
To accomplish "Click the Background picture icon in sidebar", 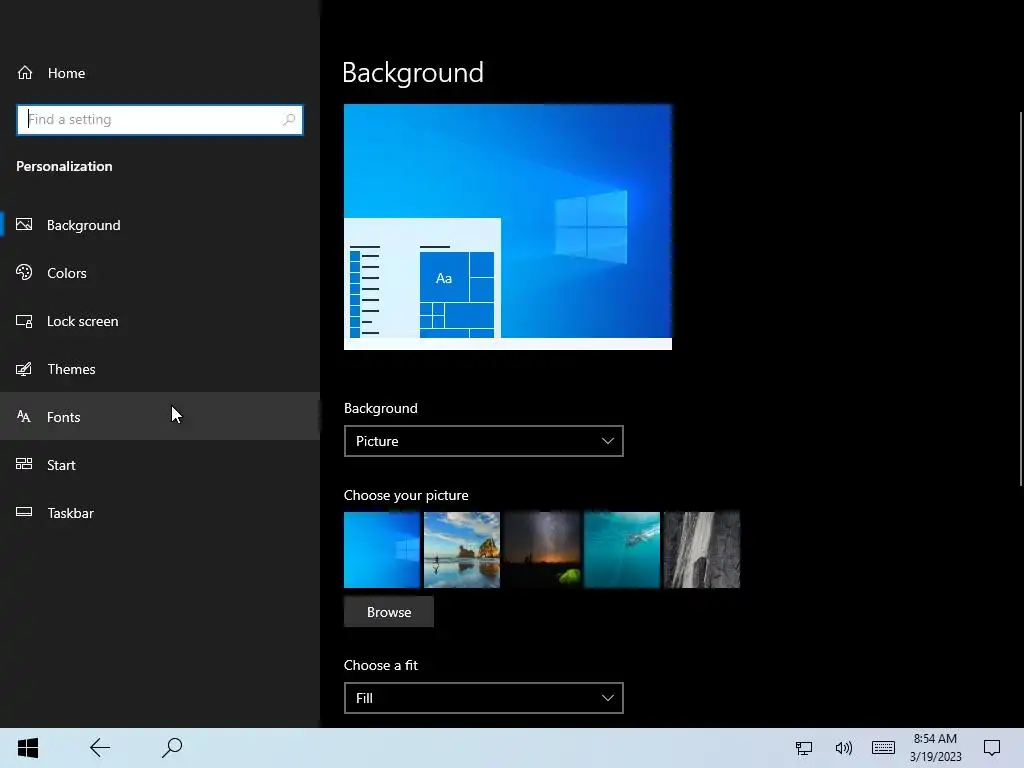I will 24,225.
